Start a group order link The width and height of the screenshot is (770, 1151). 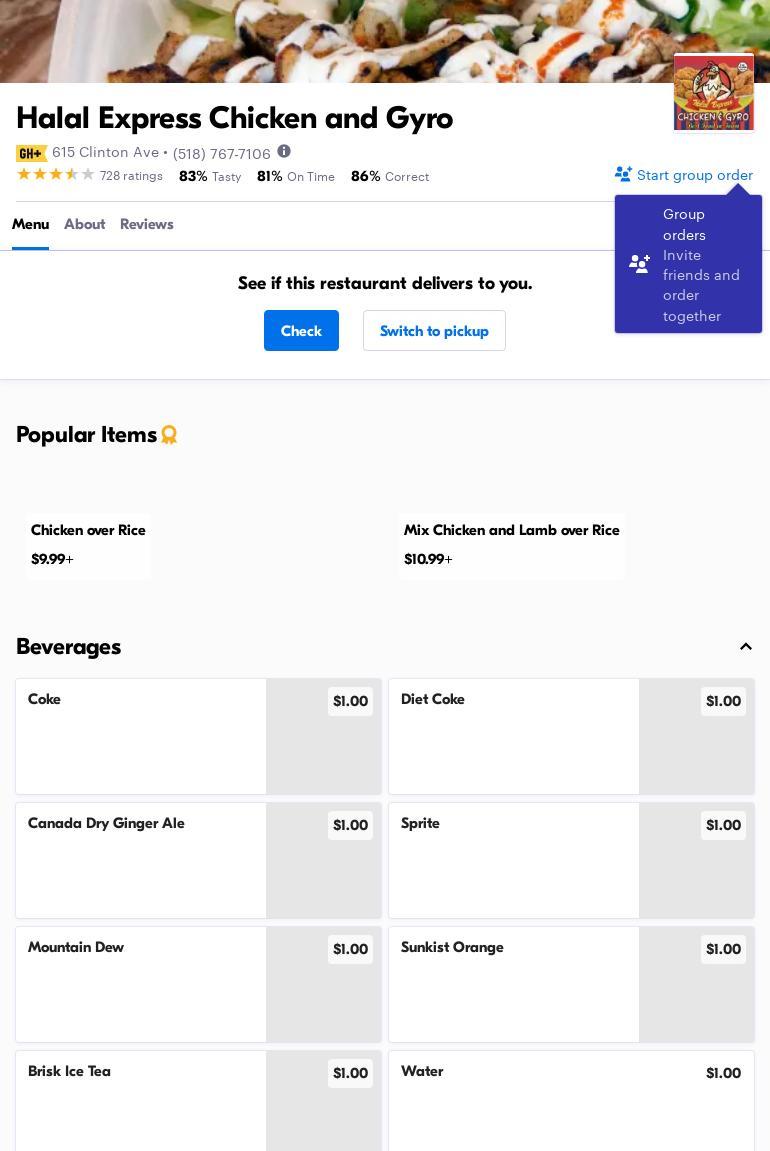tap(694, 175)
